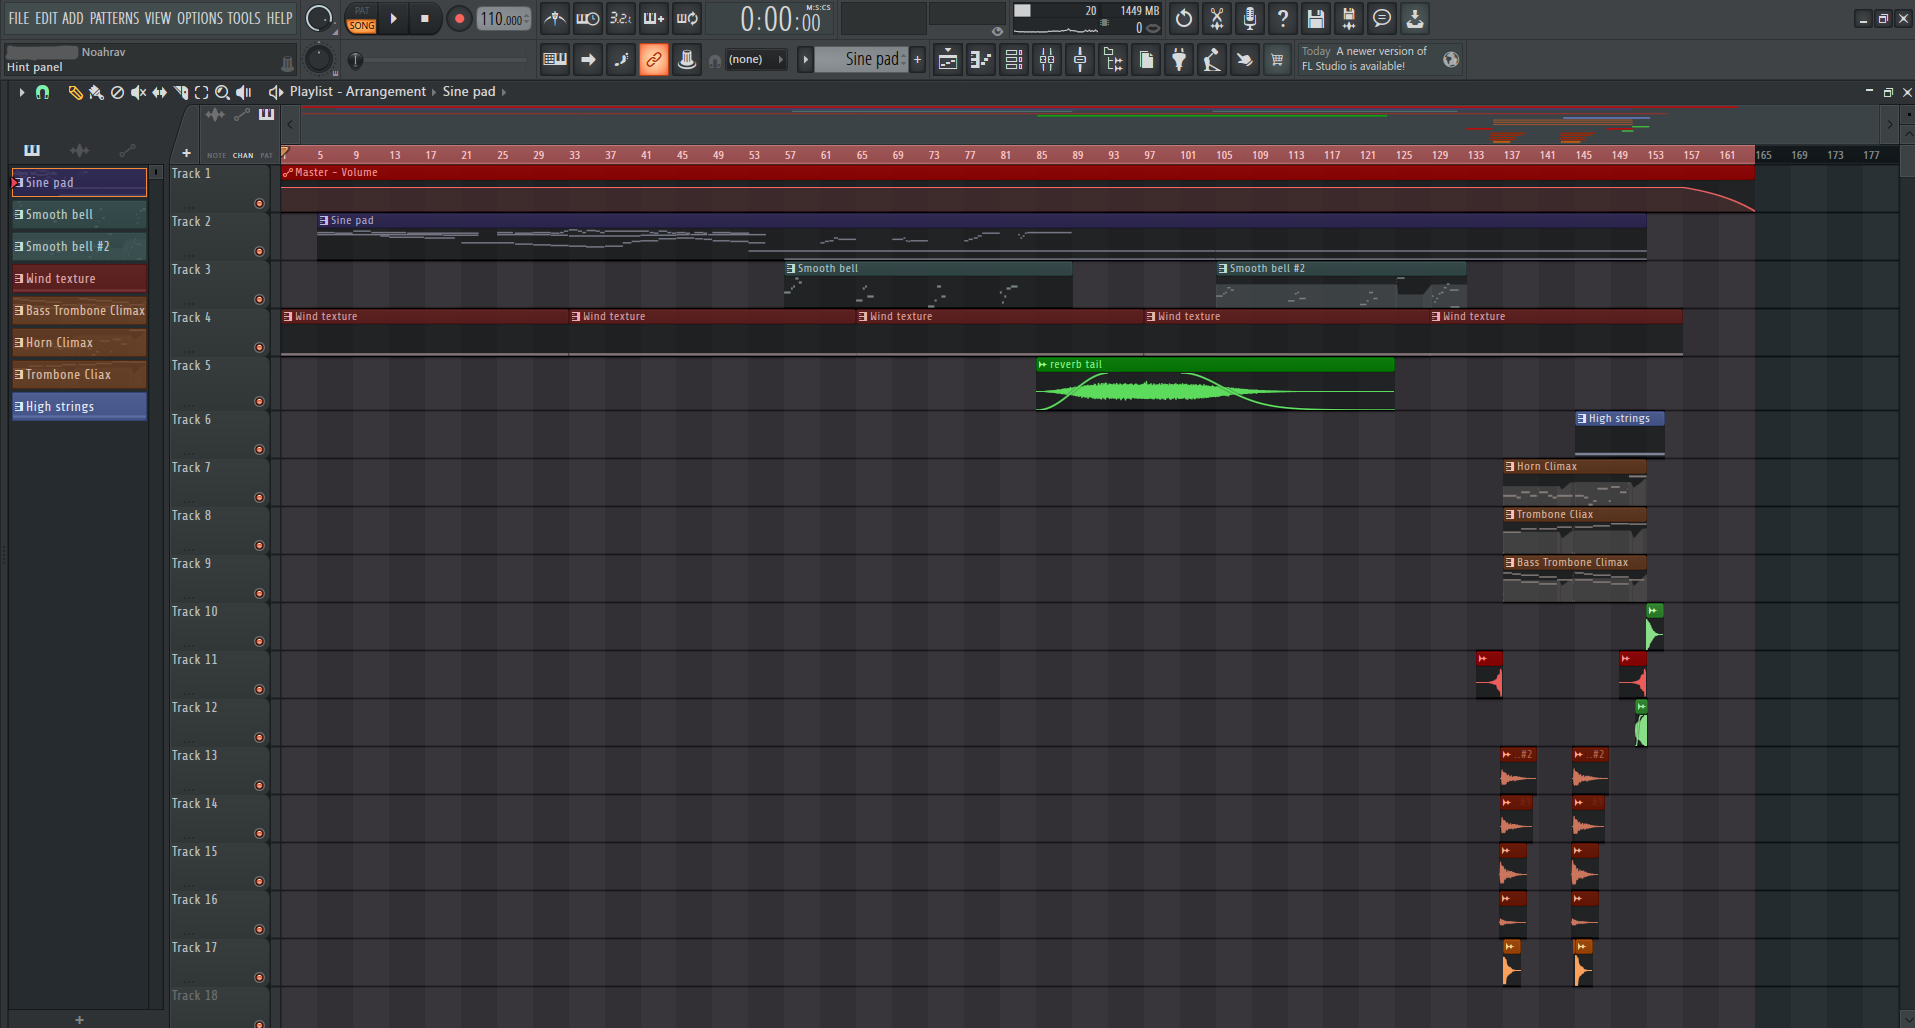
Task: Open the plugin picker plug icon
Action: pos(1179,60)
